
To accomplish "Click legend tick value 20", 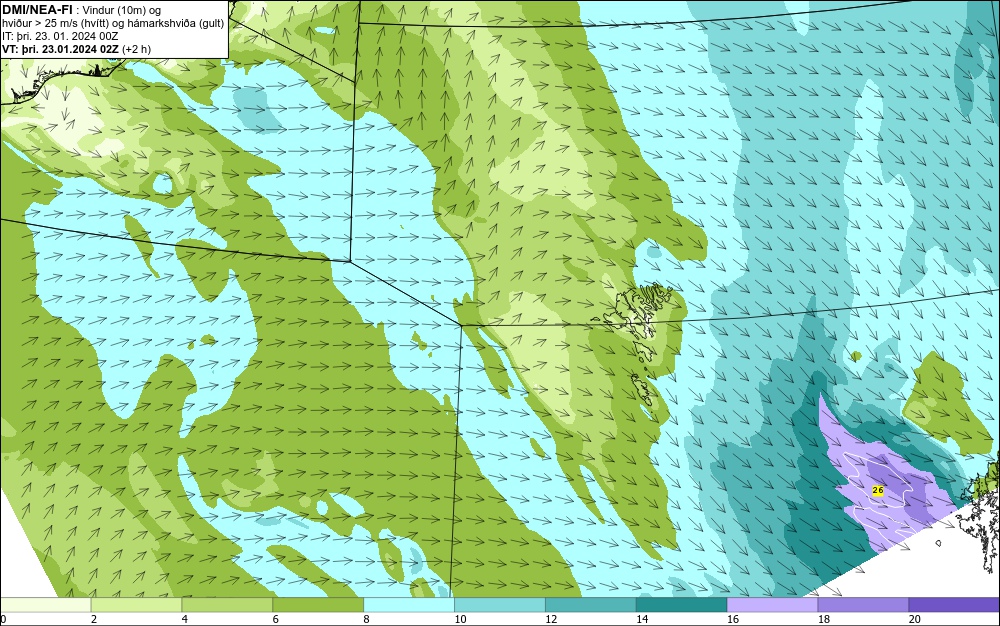I will pyautogui.click(x=915, y=619).
